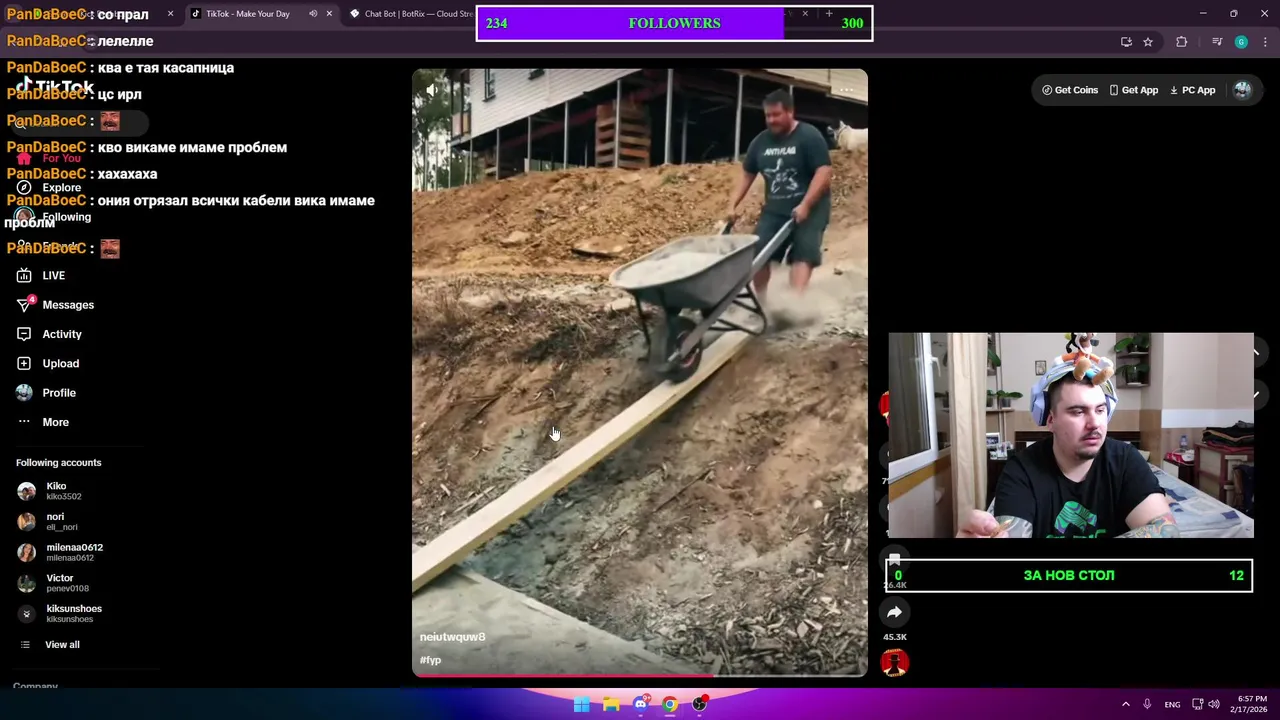Open Messages in the TikTok sidebar
The image size is (1280, 720).
55,305
